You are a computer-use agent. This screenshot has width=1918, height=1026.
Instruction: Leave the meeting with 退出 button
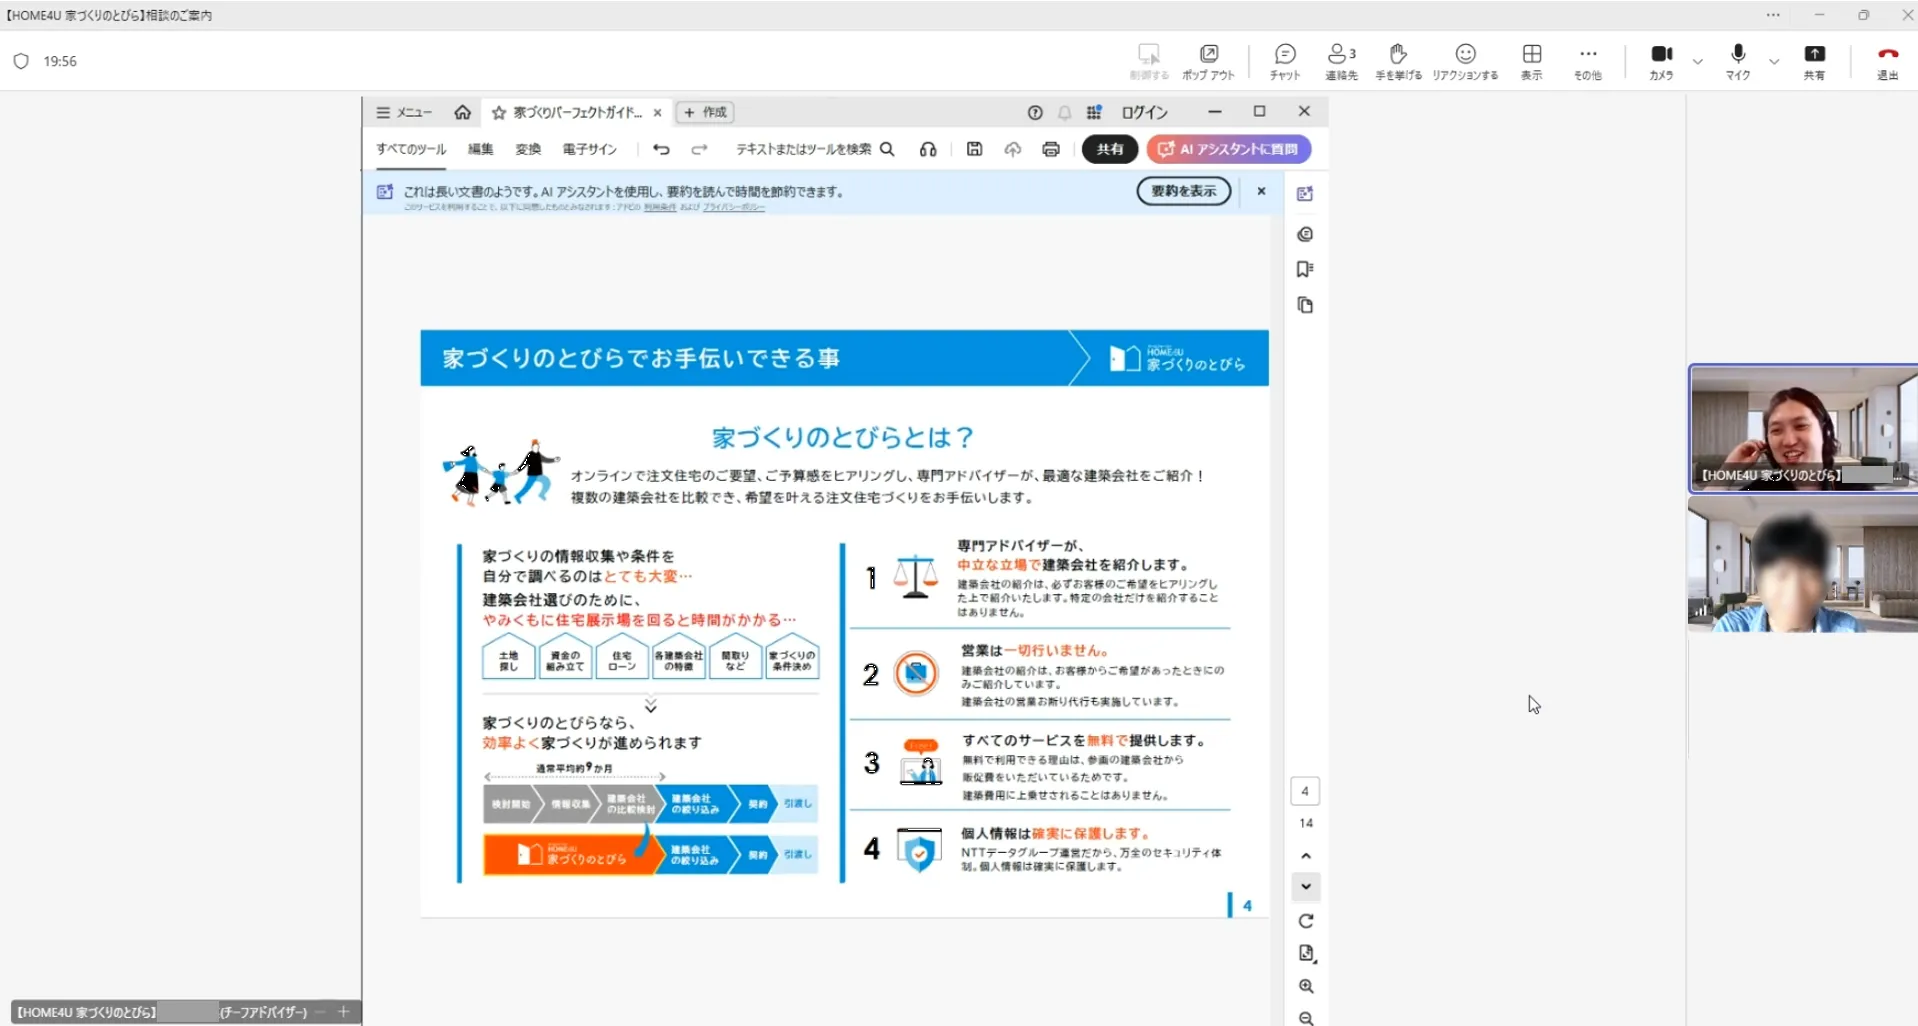(x=1887, y=61)
